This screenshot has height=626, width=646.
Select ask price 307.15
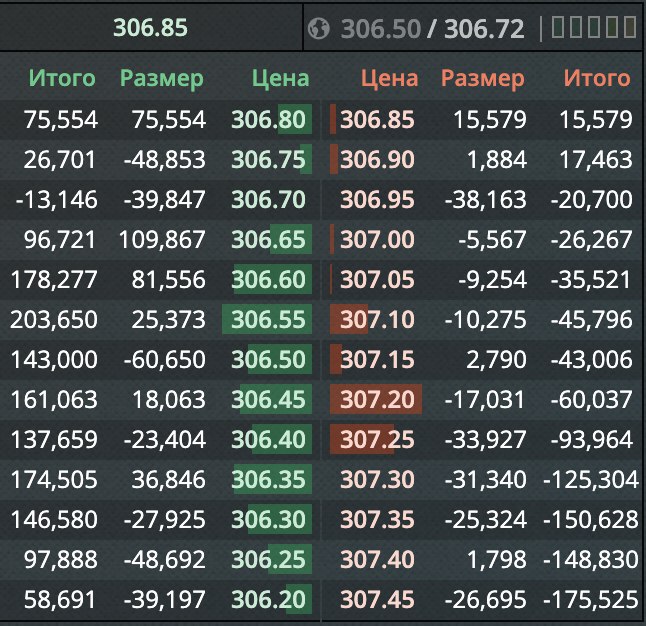(x=377, y=359)
